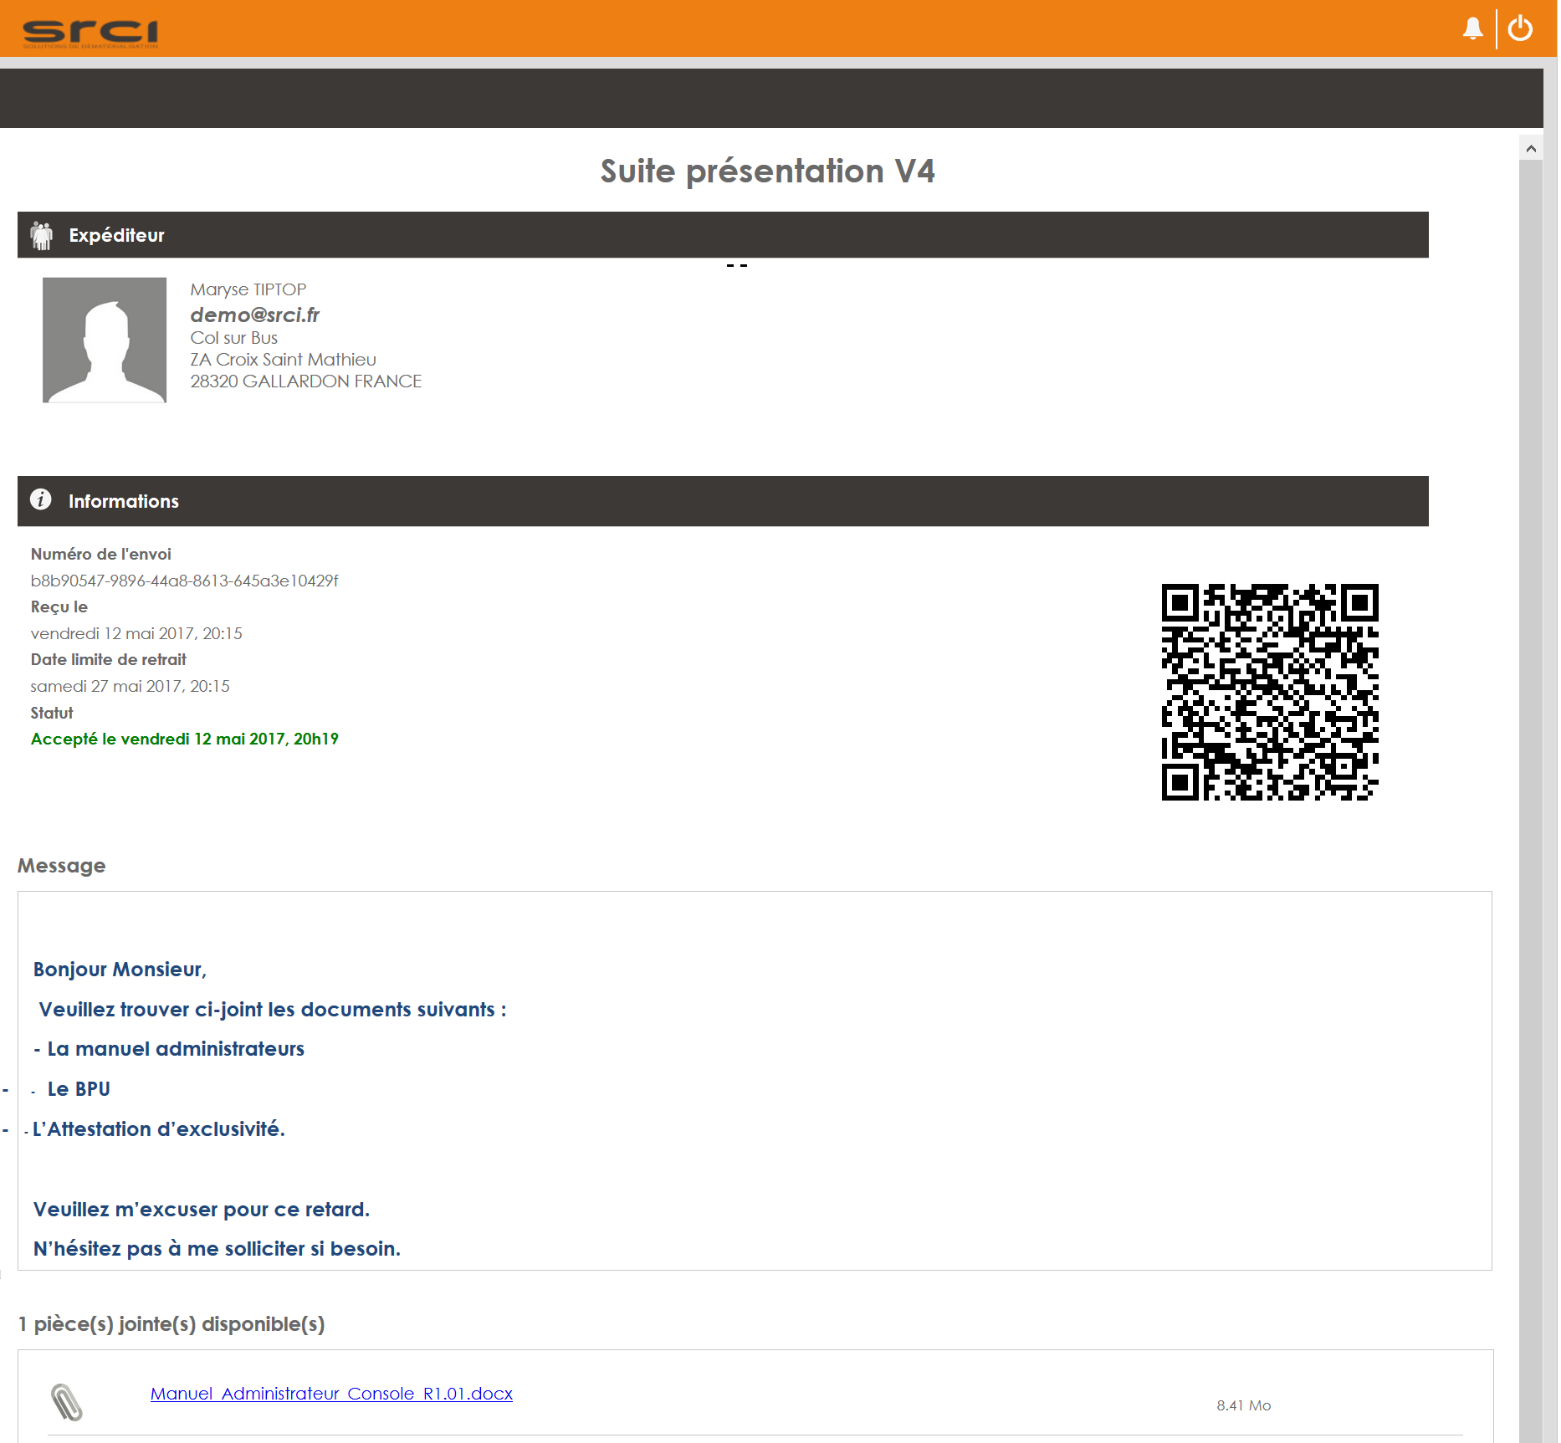Click the sender's avatar placeholder picture

[104, 340]
